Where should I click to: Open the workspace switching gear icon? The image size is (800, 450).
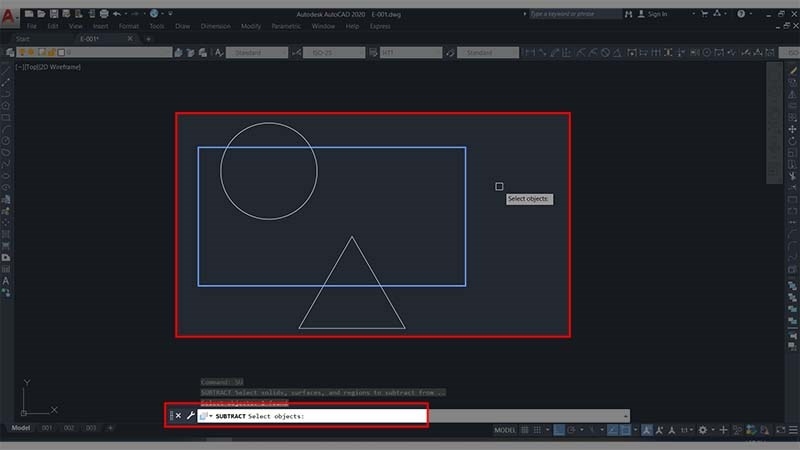click(x=703, y=430)
